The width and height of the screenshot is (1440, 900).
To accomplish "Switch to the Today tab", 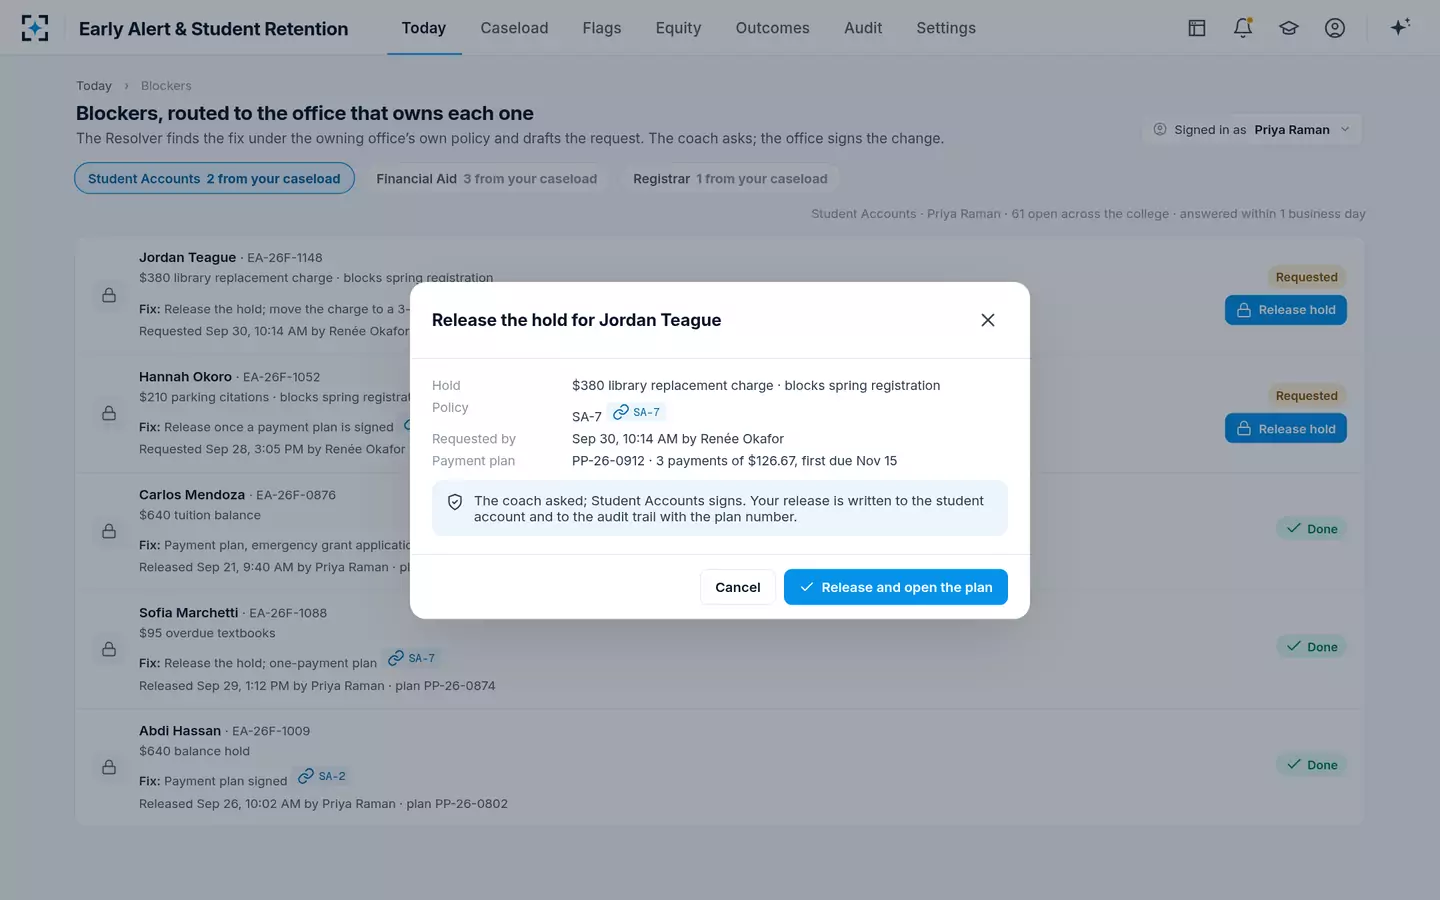I will click(x=424, y=28).
